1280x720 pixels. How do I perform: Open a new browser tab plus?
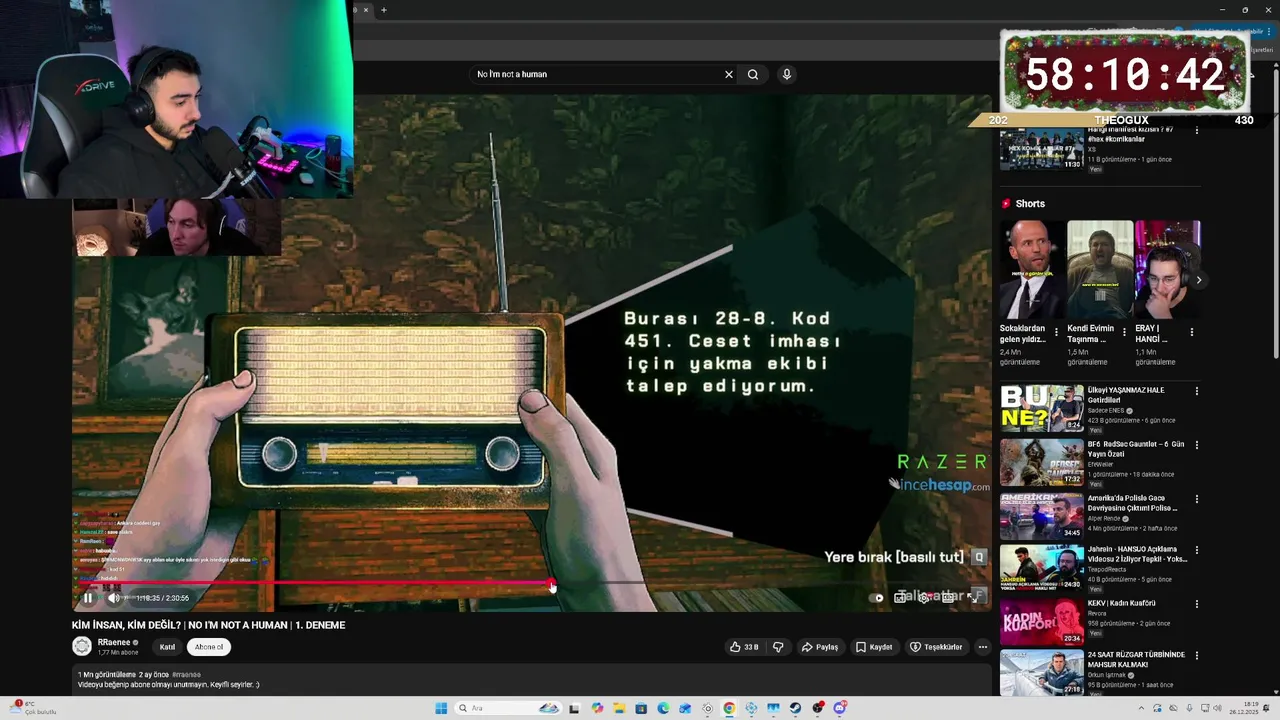383,10
